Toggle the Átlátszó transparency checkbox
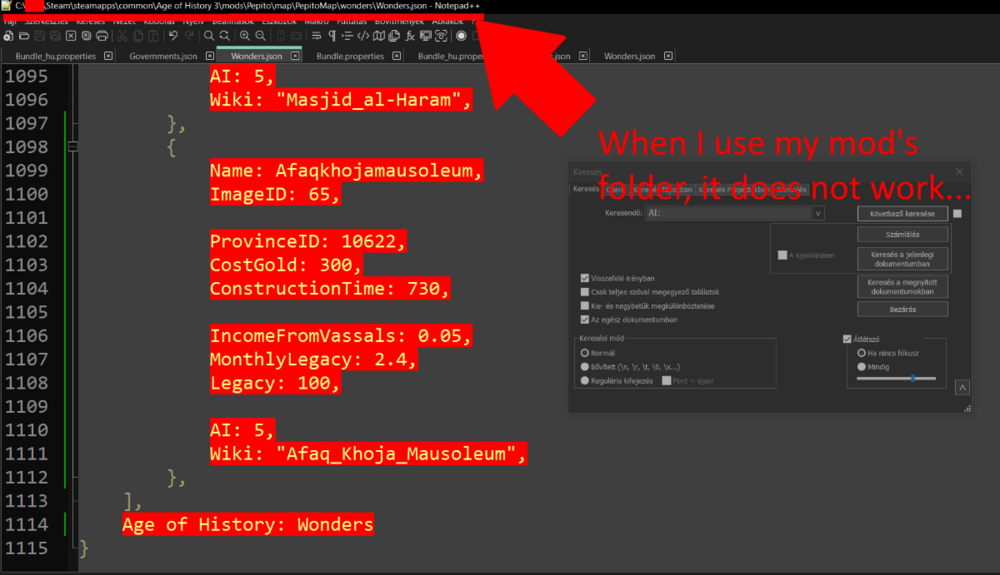Image resolution: width=1000 pixels, height=575 pixels. [847, 339]
